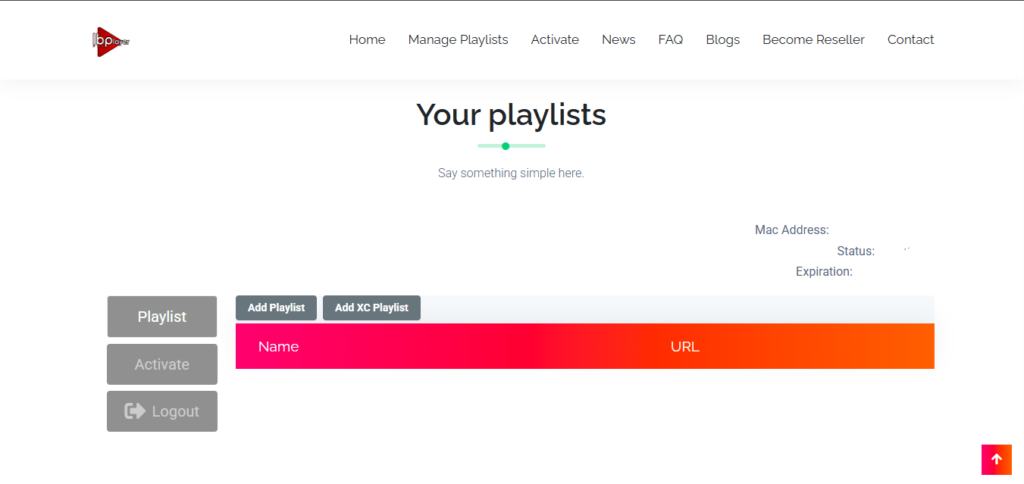Click the IBO Player logo
This screenshot has height=484, width=1024.
click(x=110, y=41)
